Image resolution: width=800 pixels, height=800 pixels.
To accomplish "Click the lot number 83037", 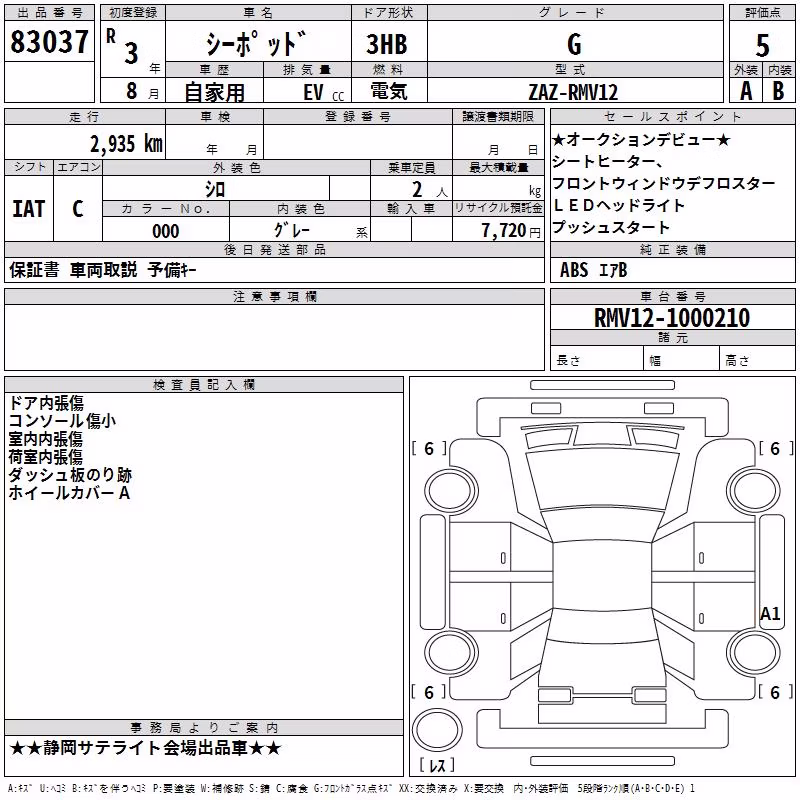I will (x=49, y=42).
